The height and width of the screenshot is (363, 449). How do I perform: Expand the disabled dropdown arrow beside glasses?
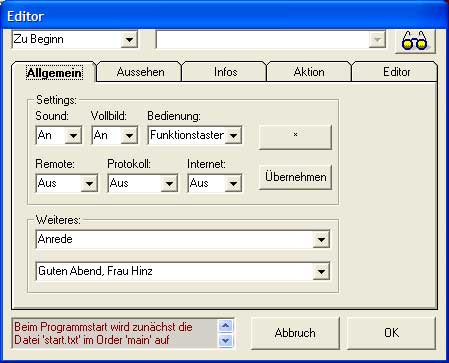(377, 40)
